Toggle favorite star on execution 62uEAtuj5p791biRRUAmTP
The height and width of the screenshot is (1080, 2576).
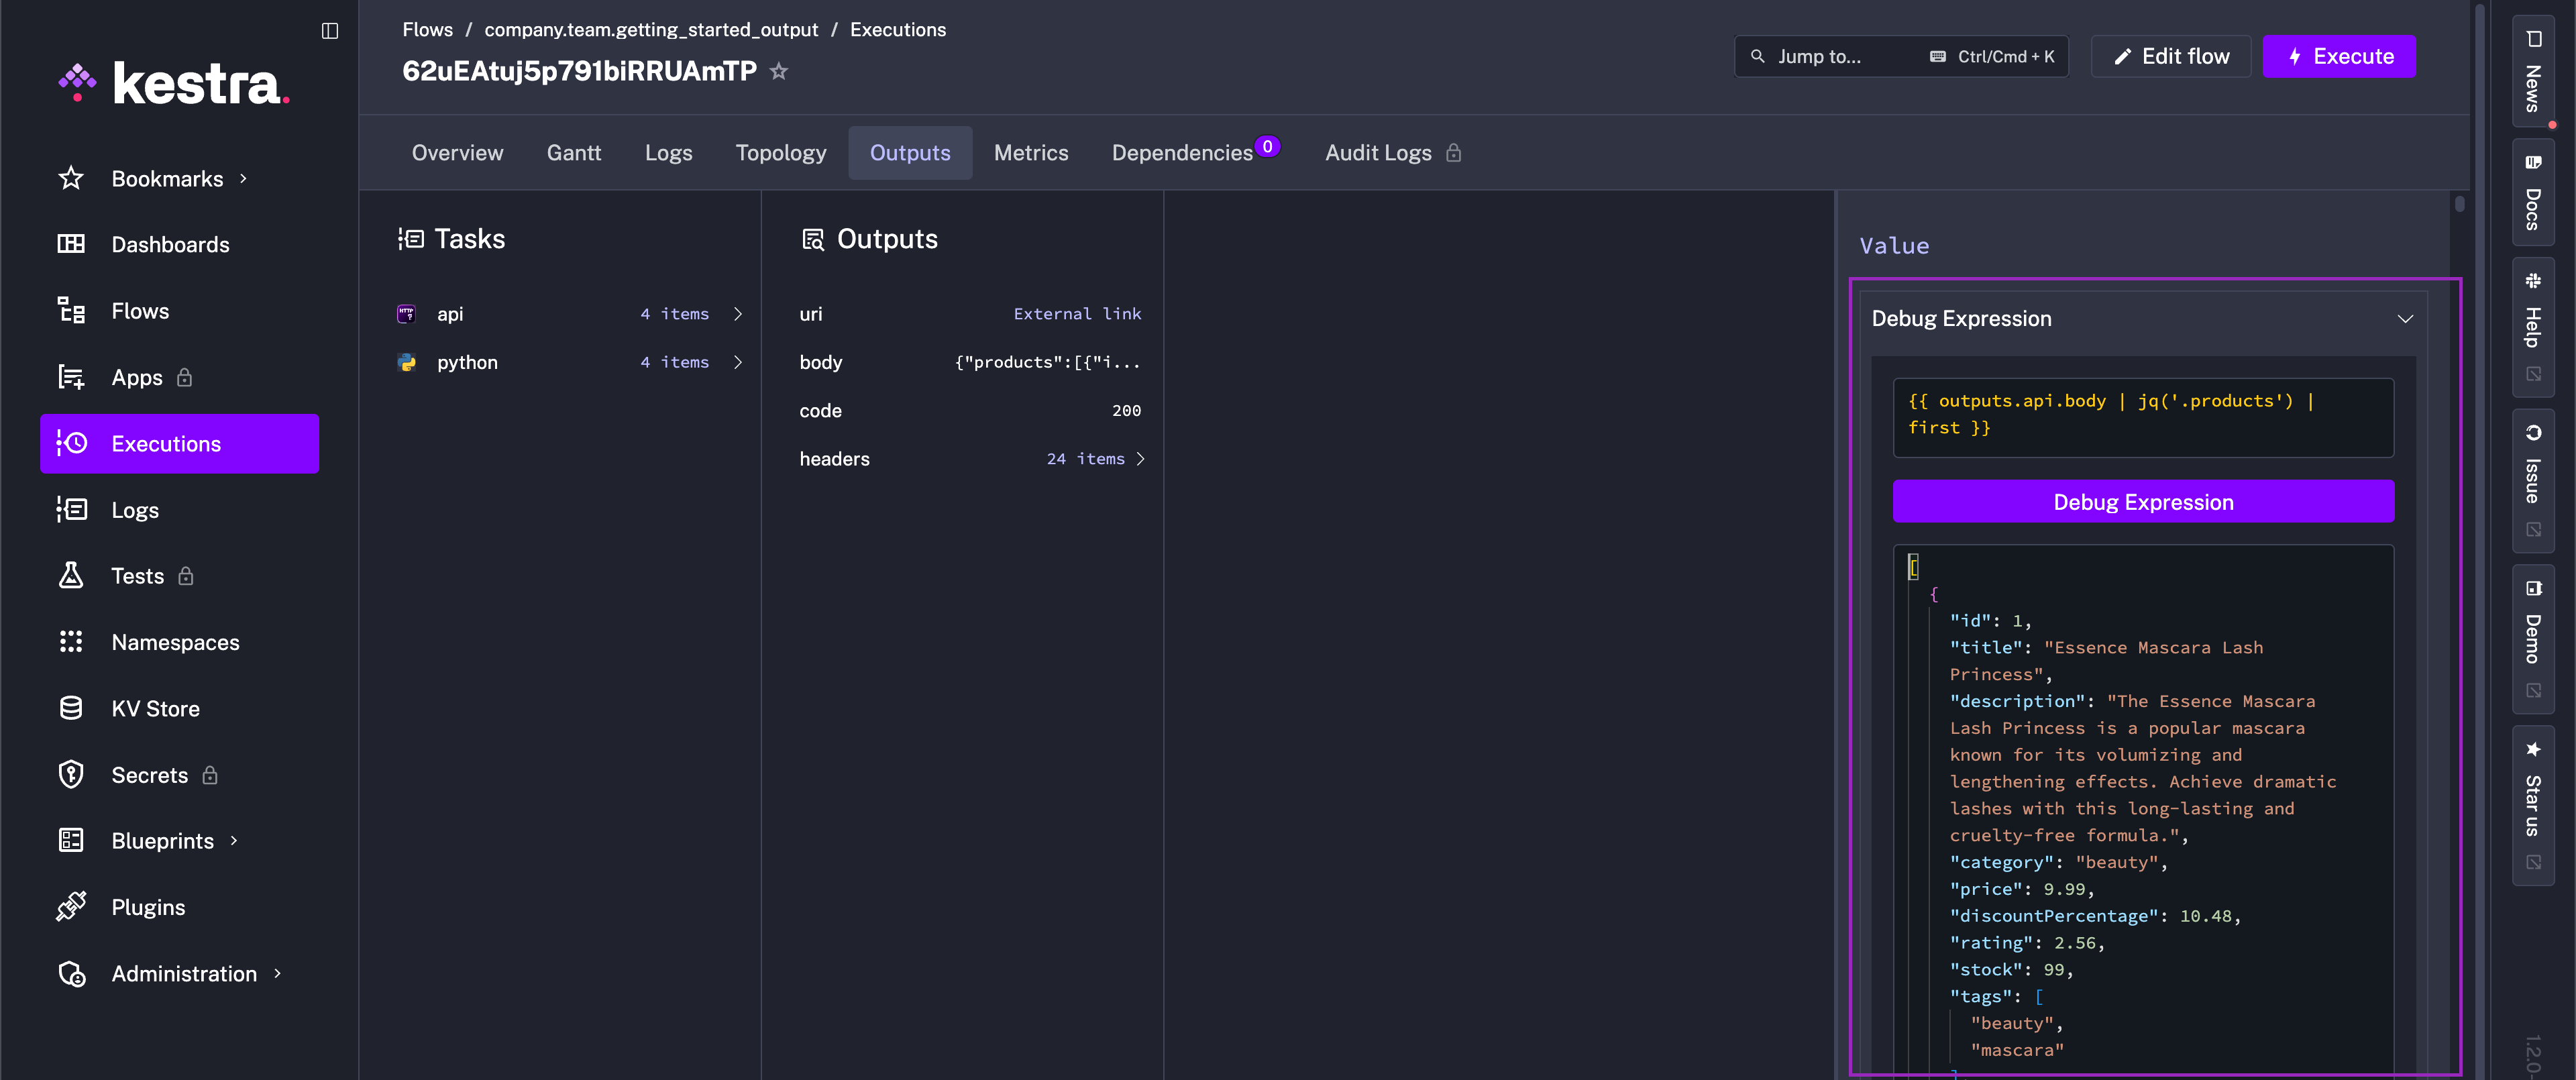point(779,70)
